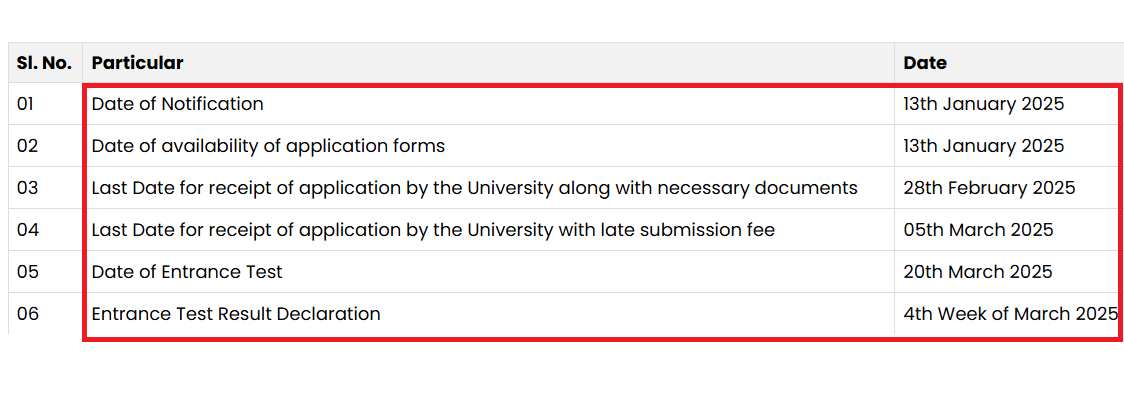Click serial number '03' cell
Image resolution: width=1124 pixels, height=403 pixels.
(45, 188)
